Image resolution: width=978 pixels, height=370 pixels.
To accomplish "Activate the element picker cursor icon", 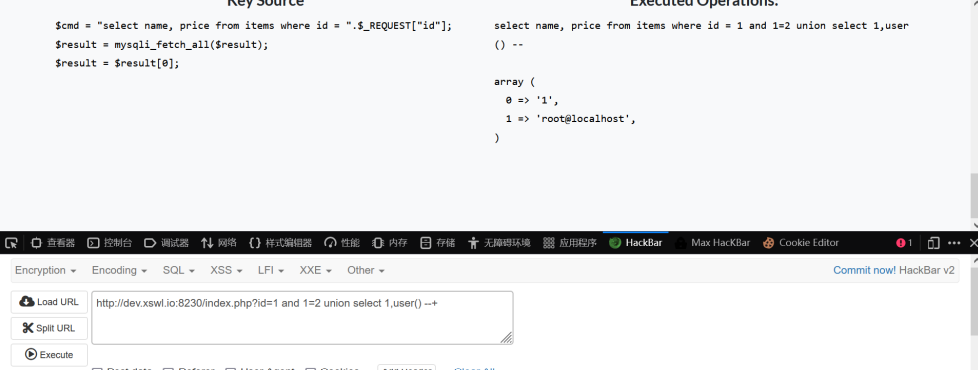I will [11, 243].
